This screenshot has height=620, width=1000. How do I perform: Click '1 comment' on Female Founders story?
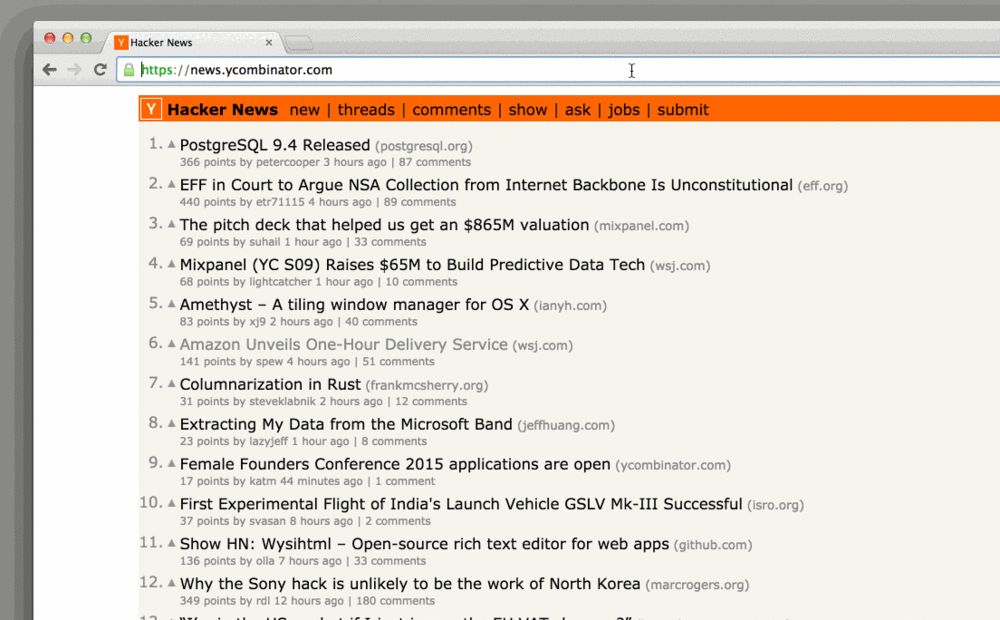[405, 482]
